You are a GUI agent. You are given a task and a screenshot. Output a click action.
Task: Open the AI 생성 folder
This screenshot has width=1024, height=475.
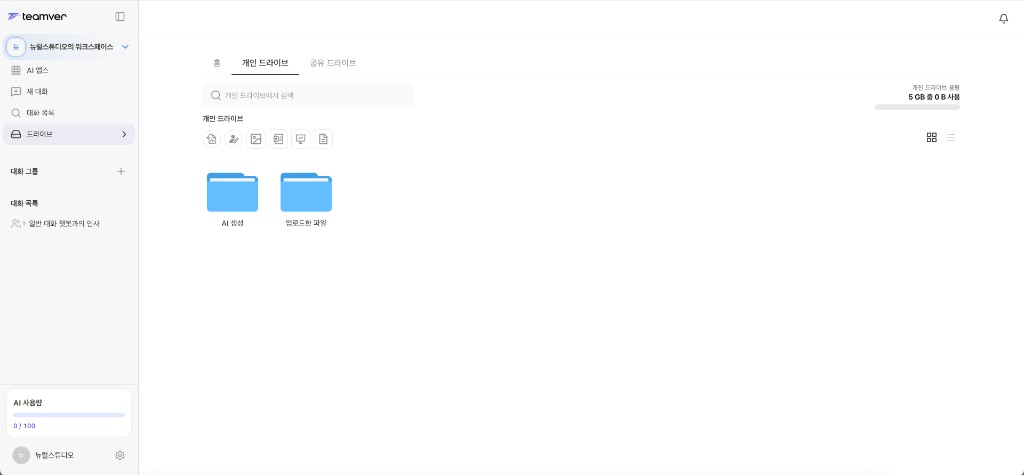coord(232,199)
